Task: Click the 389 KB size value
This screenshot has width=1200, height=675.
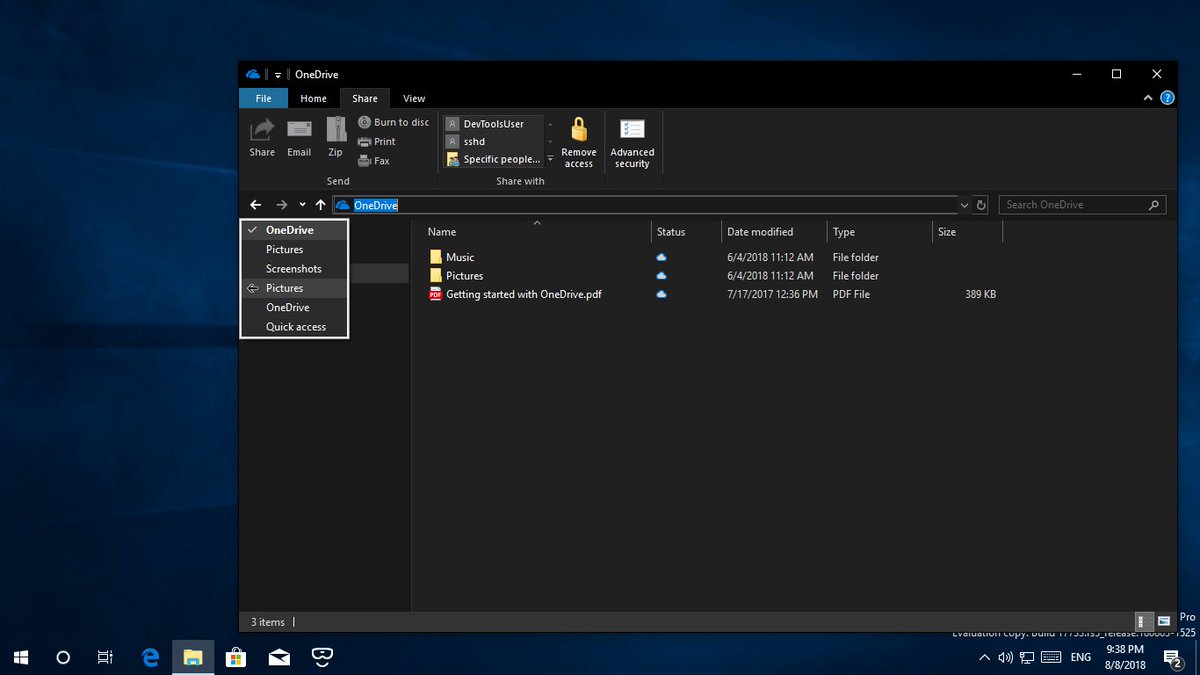Action: pos(980,294)
